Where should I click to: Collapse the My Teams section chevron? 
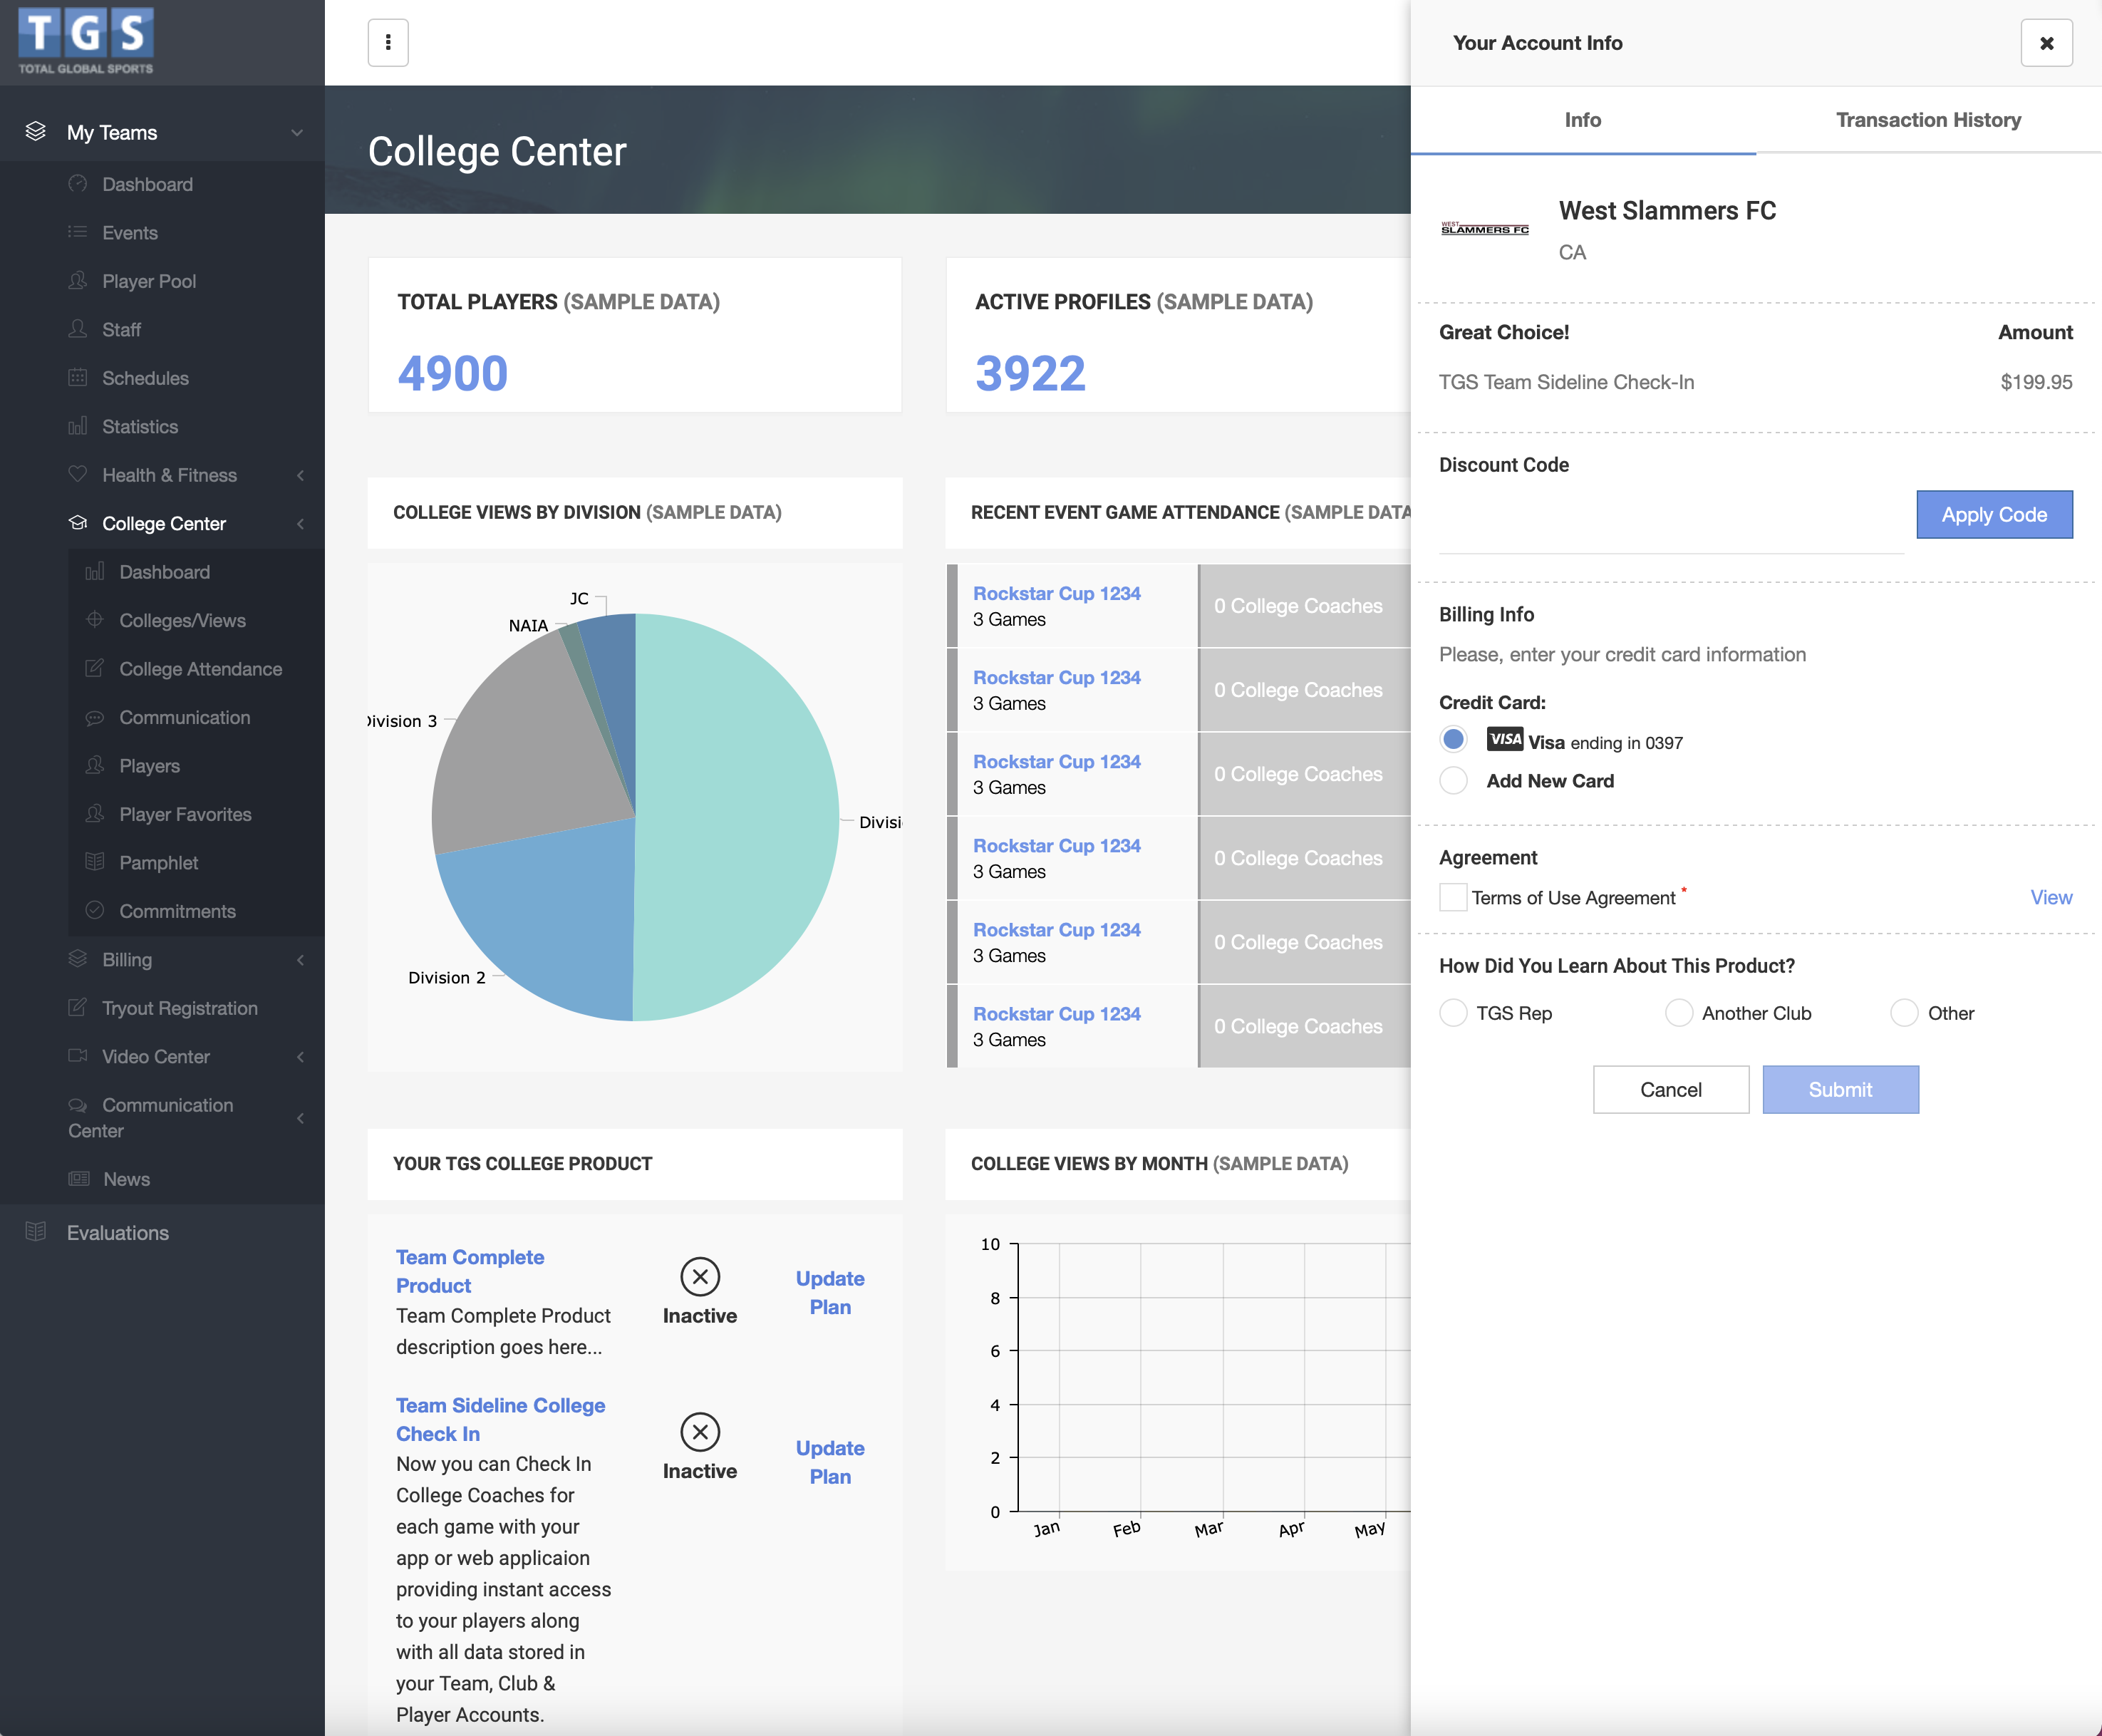pyautogui.click(x=297, y=132)
